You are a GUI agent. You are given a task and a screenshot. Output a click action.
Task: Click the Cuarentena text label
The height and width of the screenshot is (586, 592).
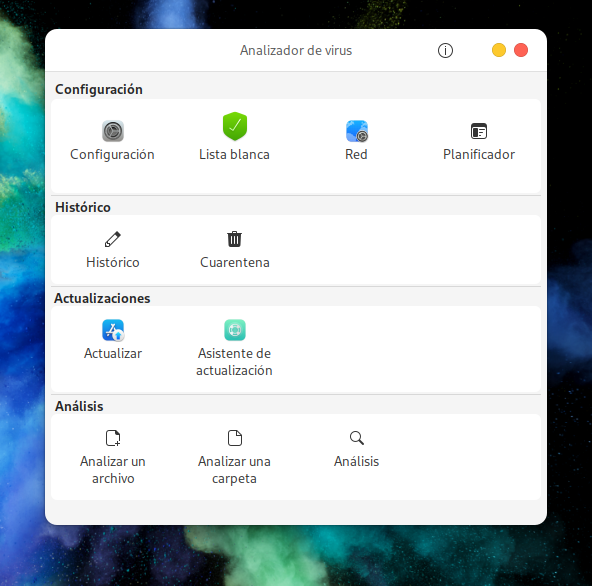(234, 262)
